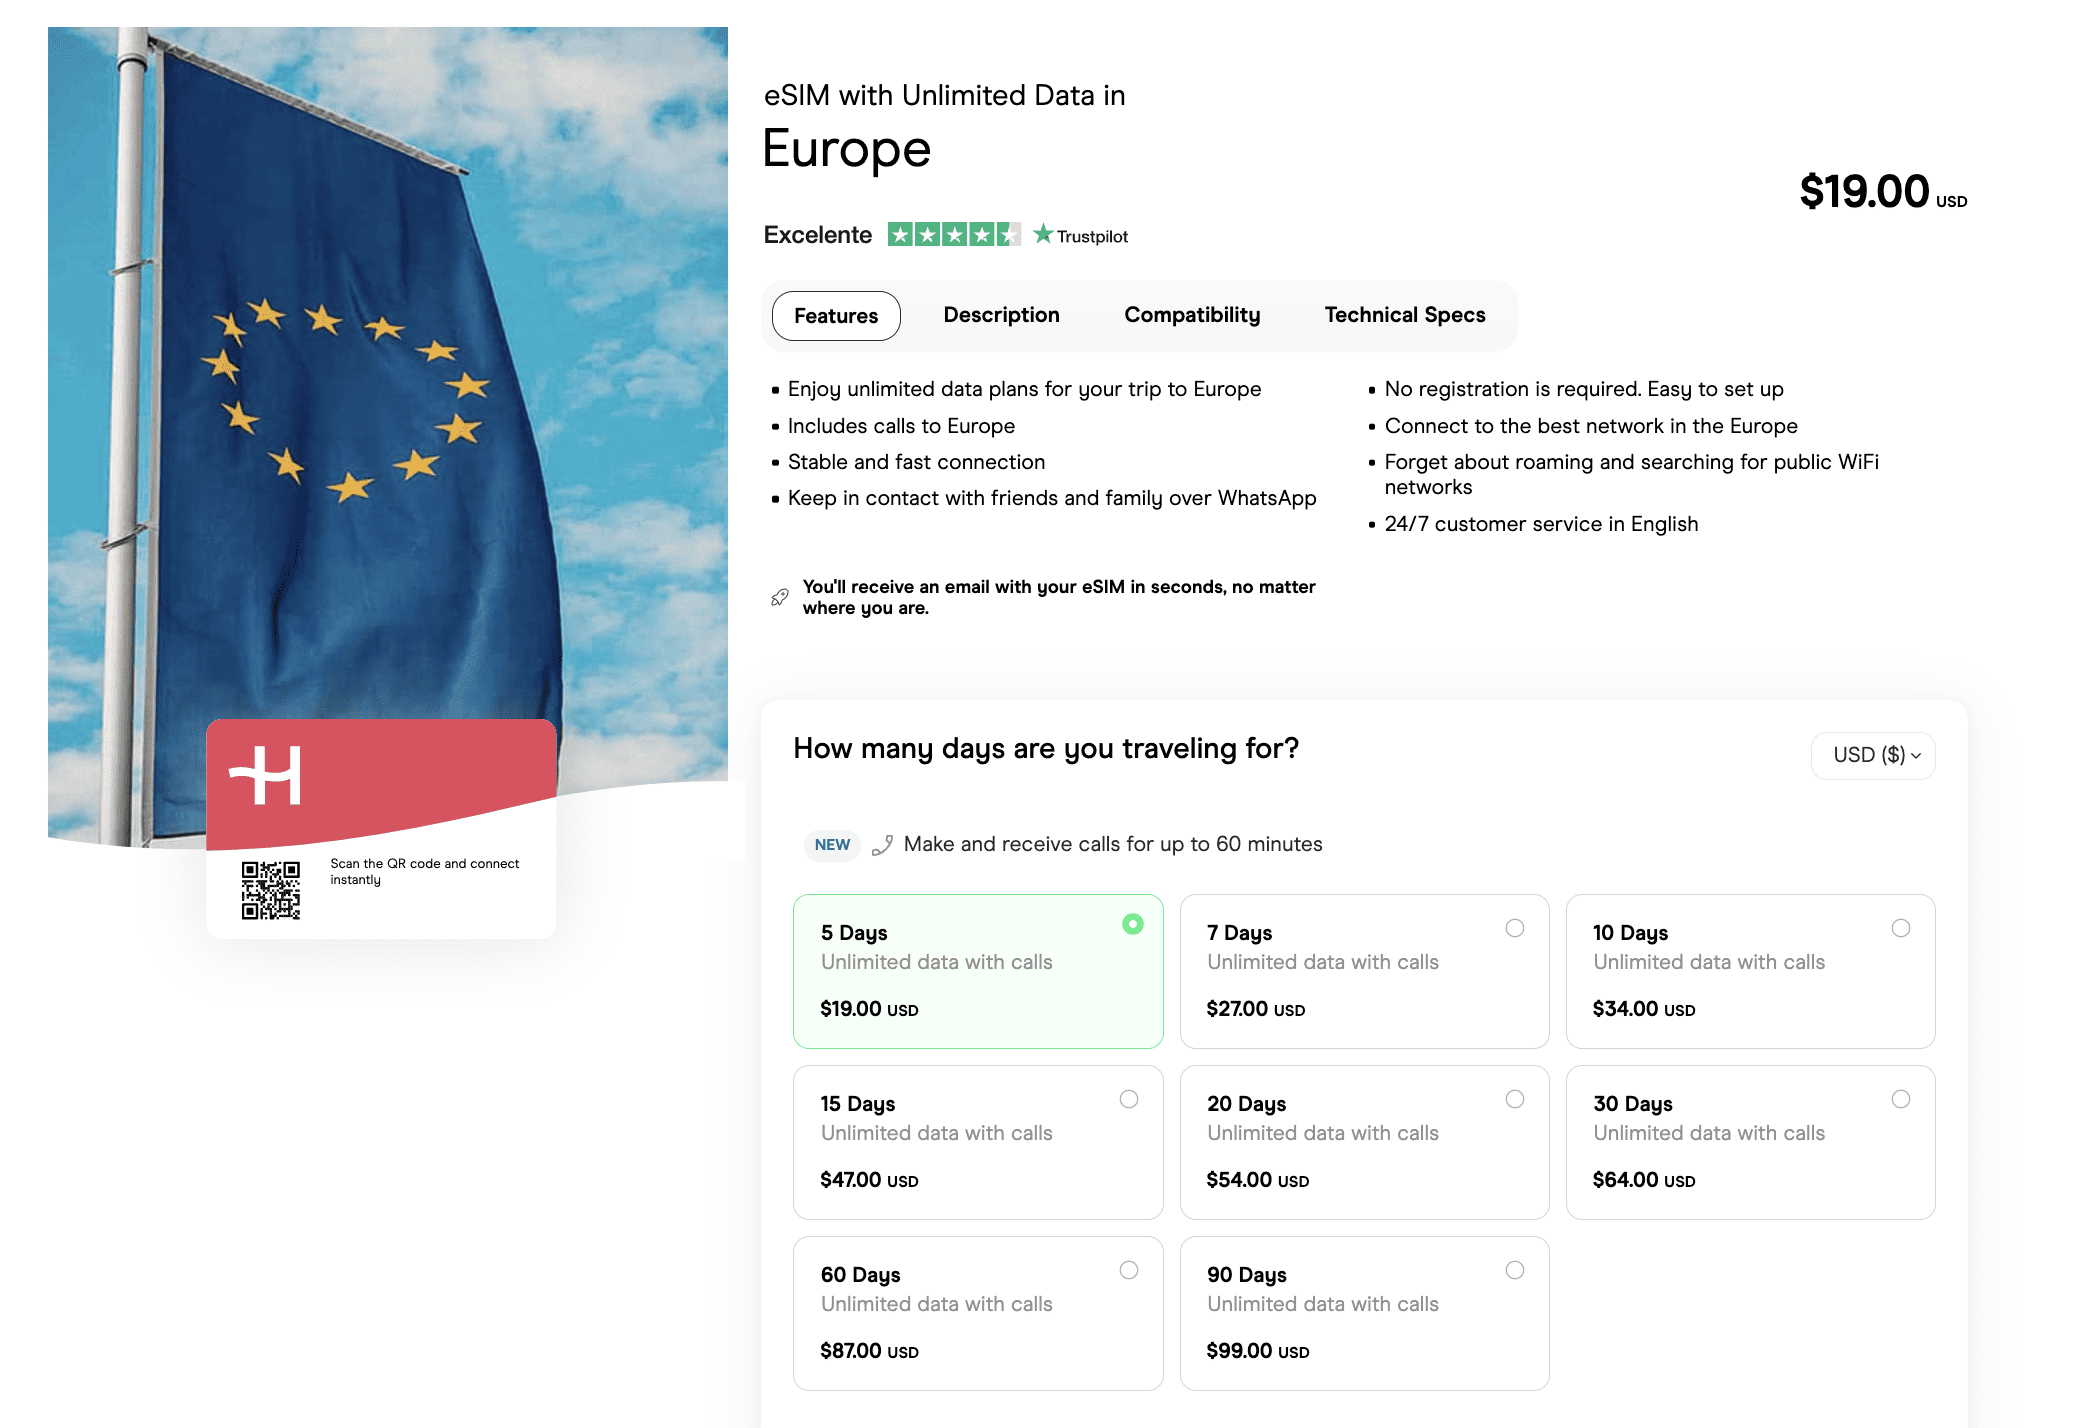Select the 15 Days plan card
This screenshot has width=2082, height=1428.
click(977, 1142)
